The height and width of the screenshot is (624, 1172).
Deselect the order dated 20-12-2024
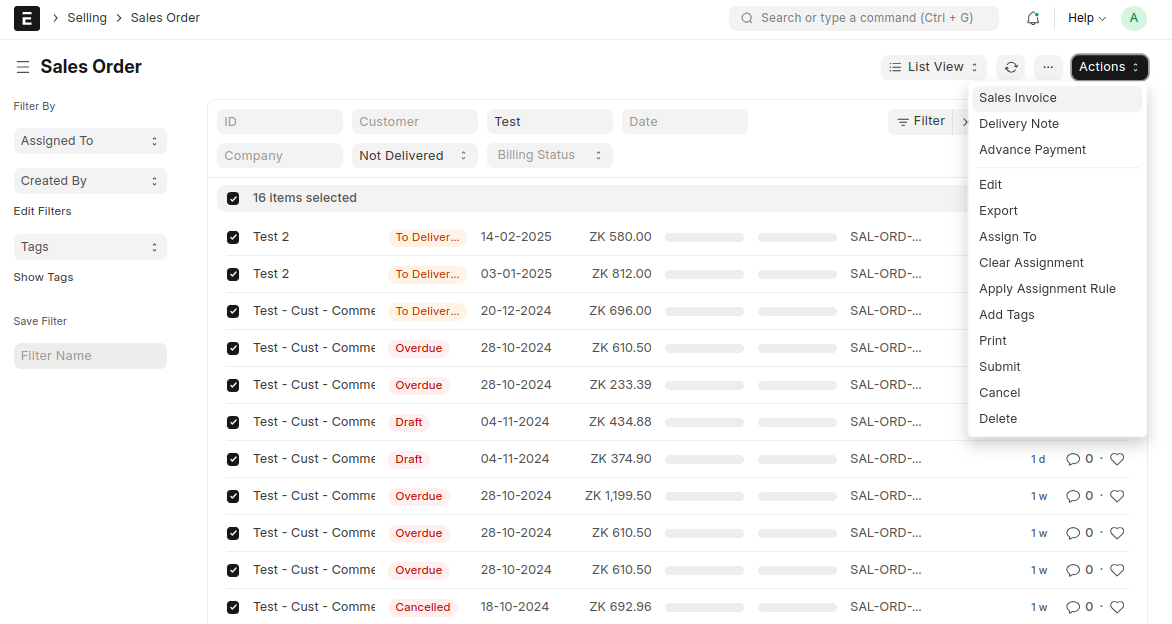(x=233, y=311)
